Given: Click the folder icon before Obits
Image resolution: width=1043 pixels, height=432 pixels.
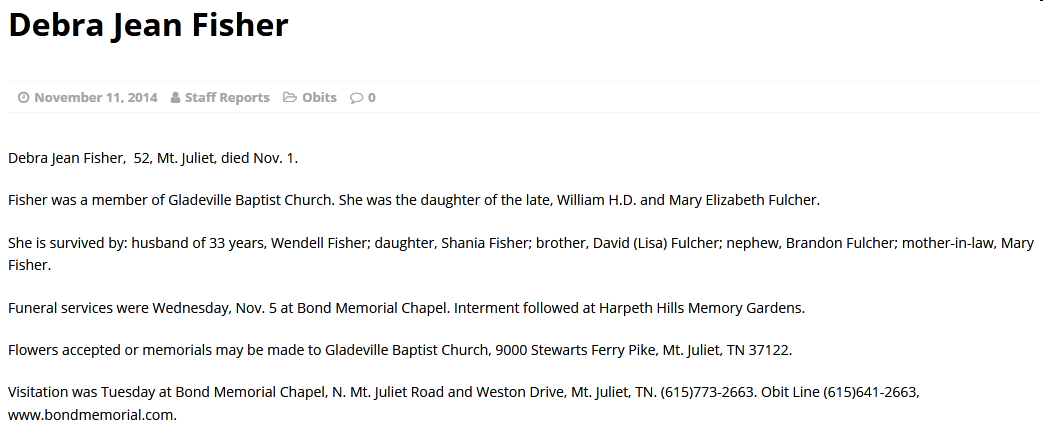Looking at the screenshot, I should [289, 97].
